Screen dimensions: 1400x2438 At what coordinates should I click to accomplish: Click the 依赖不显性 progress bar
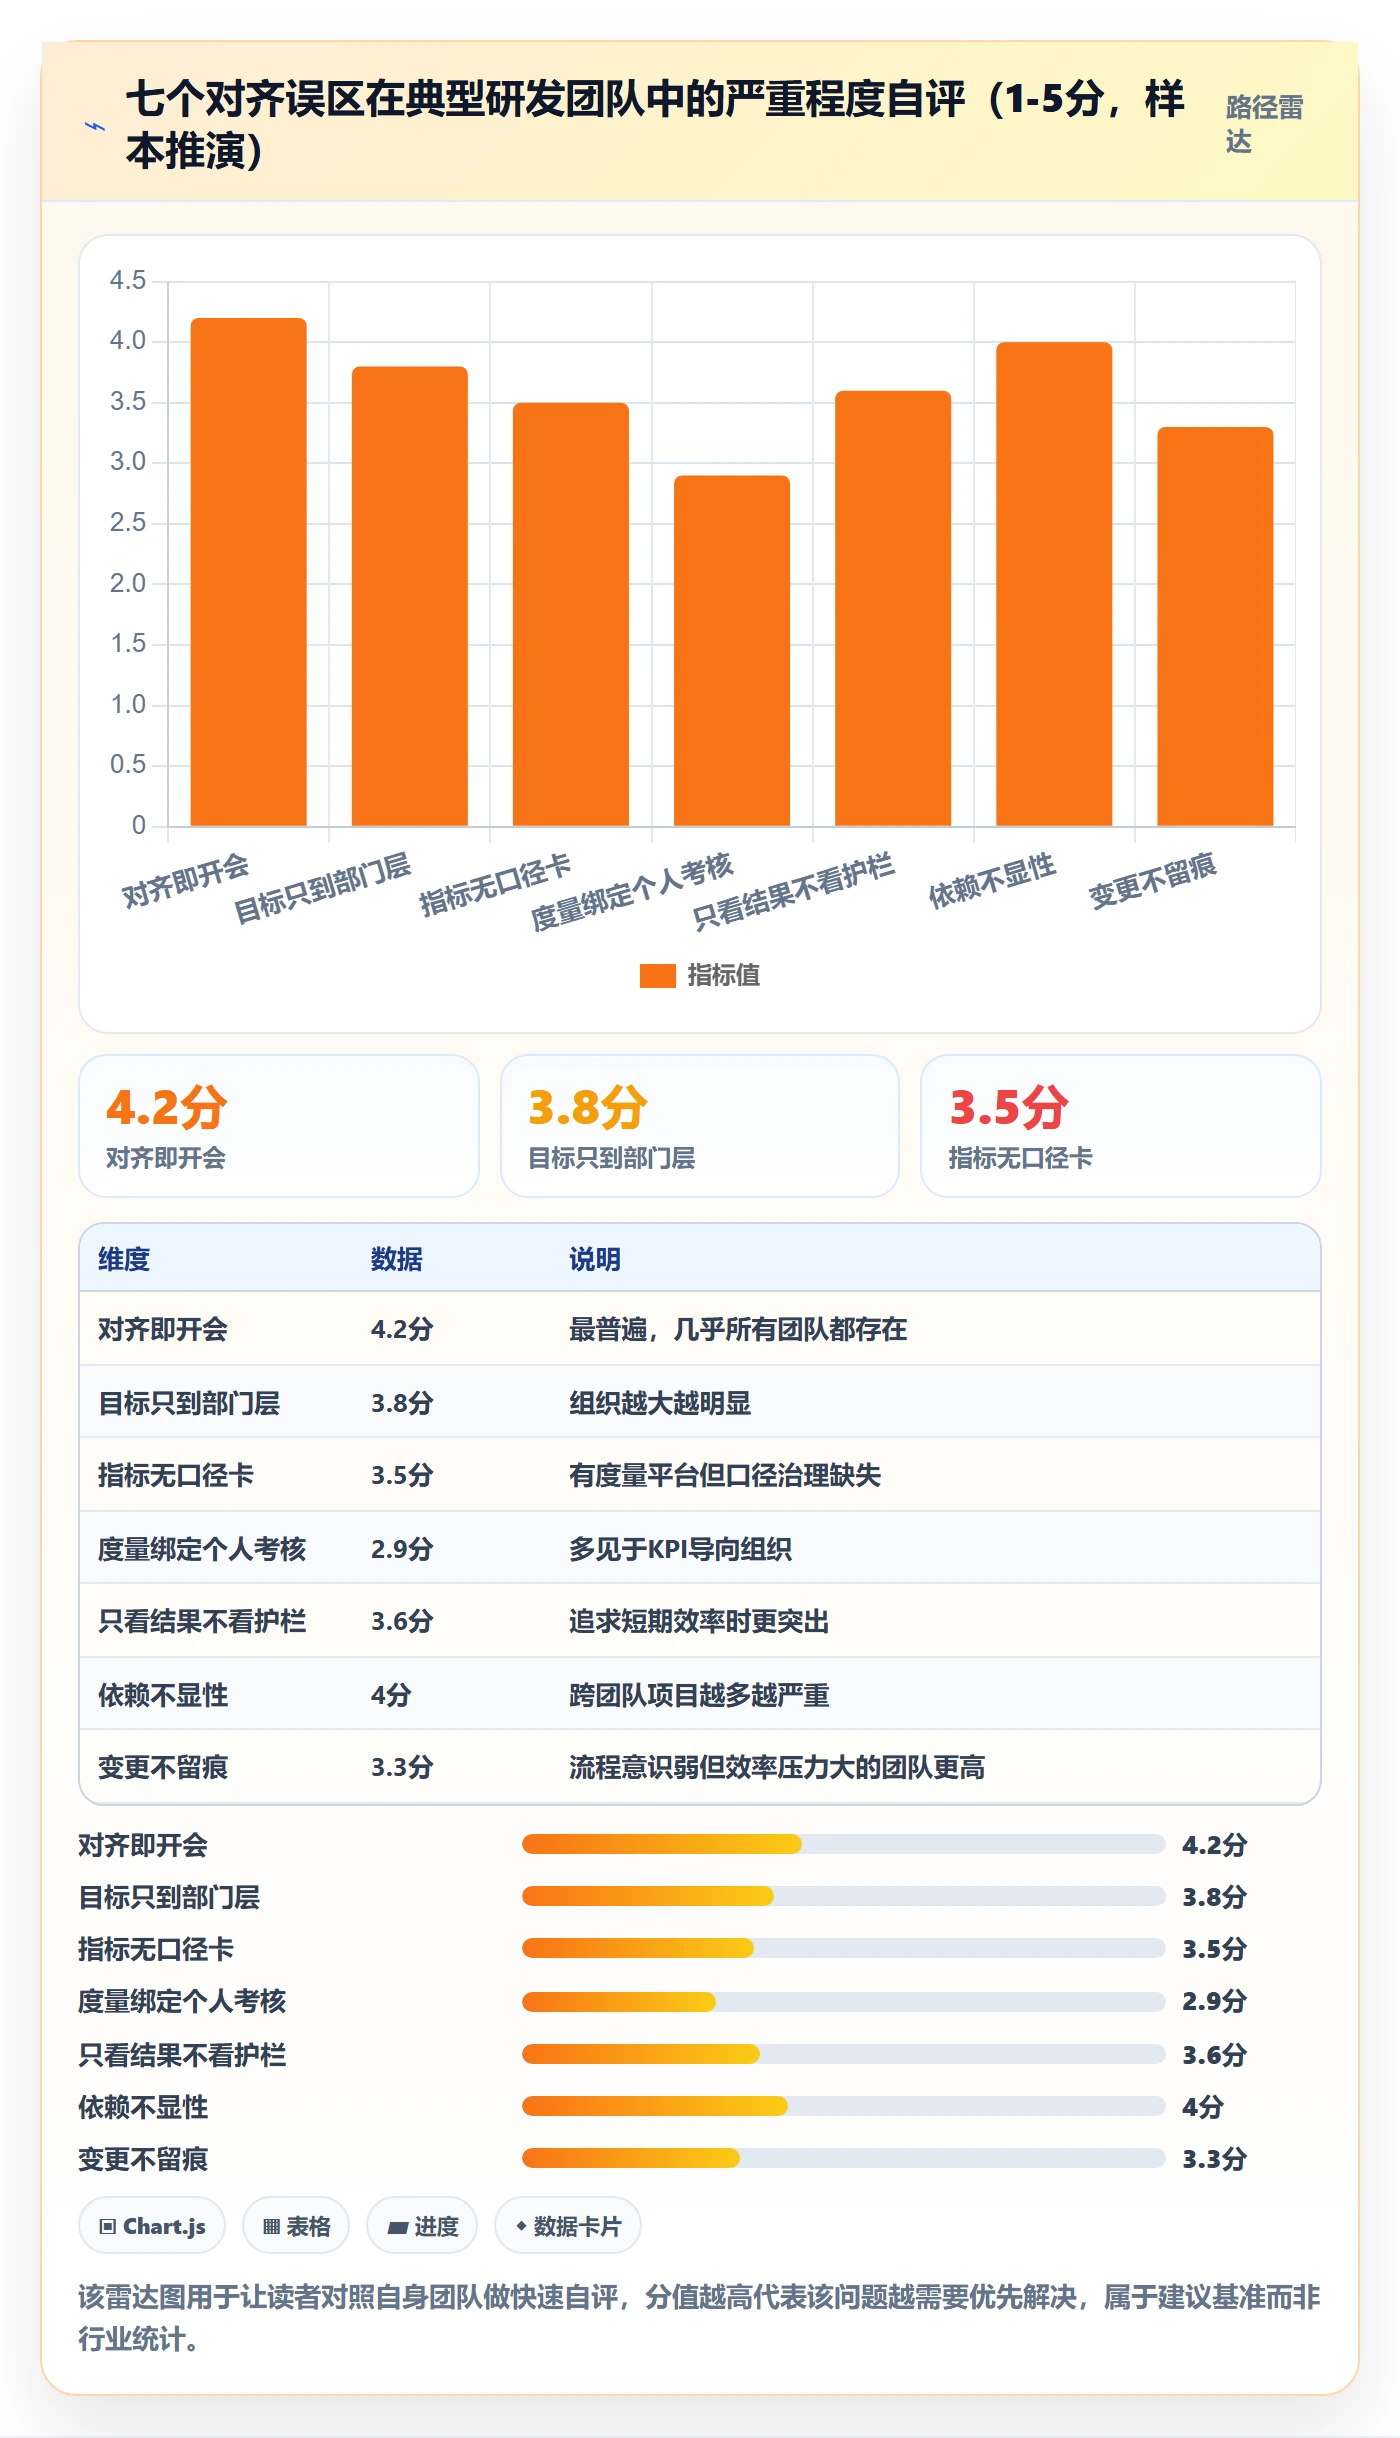point(843,2106)
